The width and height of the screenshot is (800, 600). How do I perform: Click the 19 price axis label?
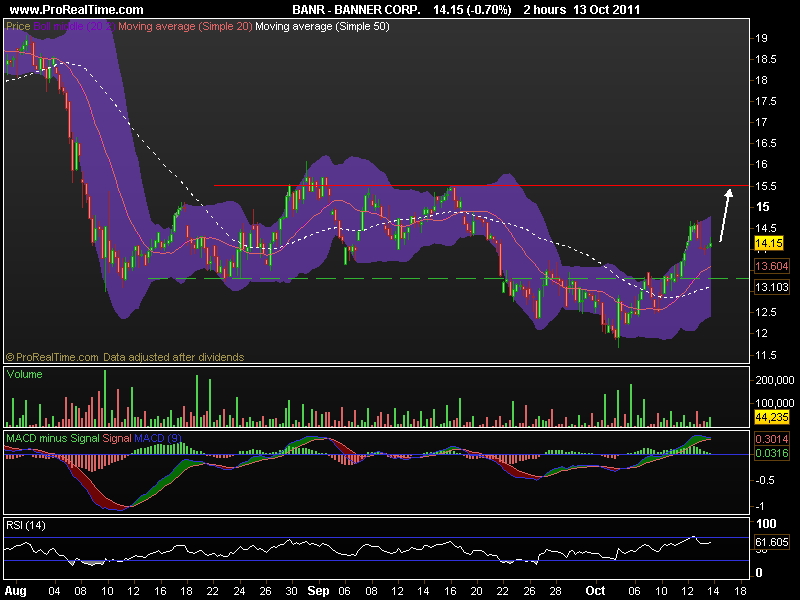click(761, 38)
